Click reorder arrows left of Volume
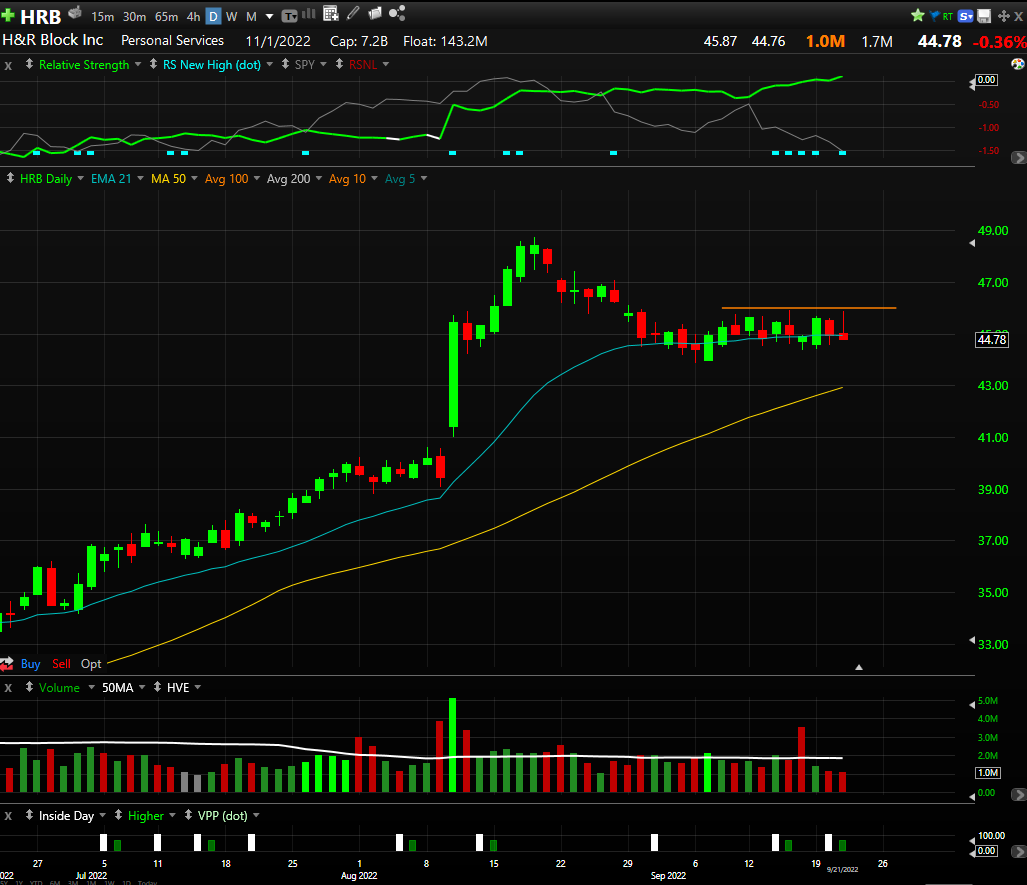This screenshot has height=885, width=1027. coord(29,687)
